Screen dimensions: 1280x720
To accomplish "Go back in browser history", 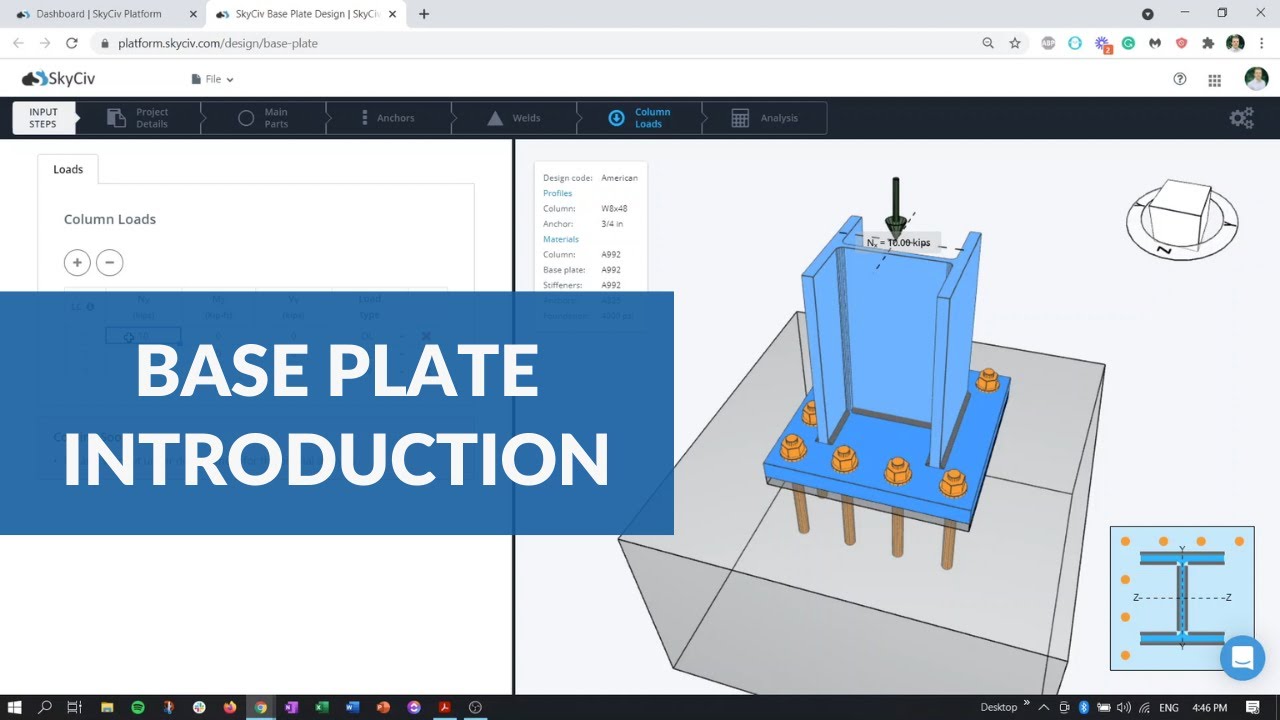I will [x=18, y=43].
